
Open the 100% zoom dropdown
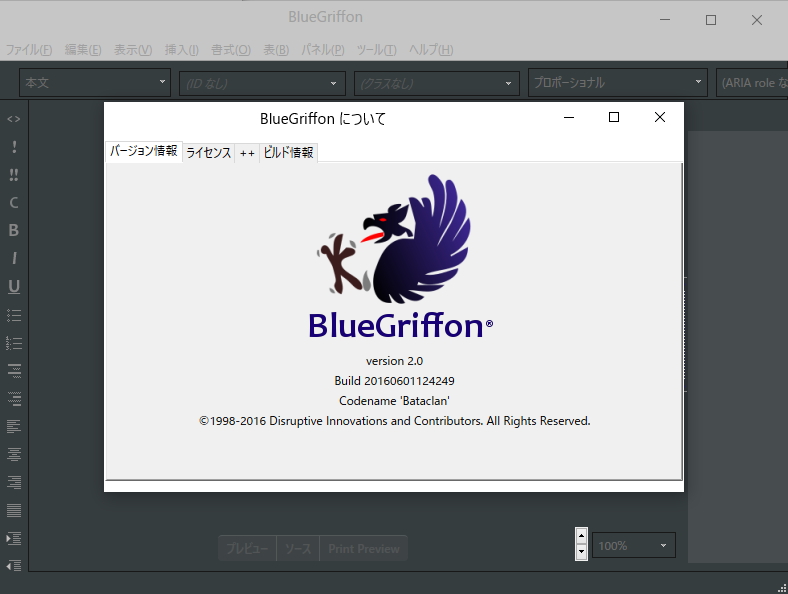(634, 545)
